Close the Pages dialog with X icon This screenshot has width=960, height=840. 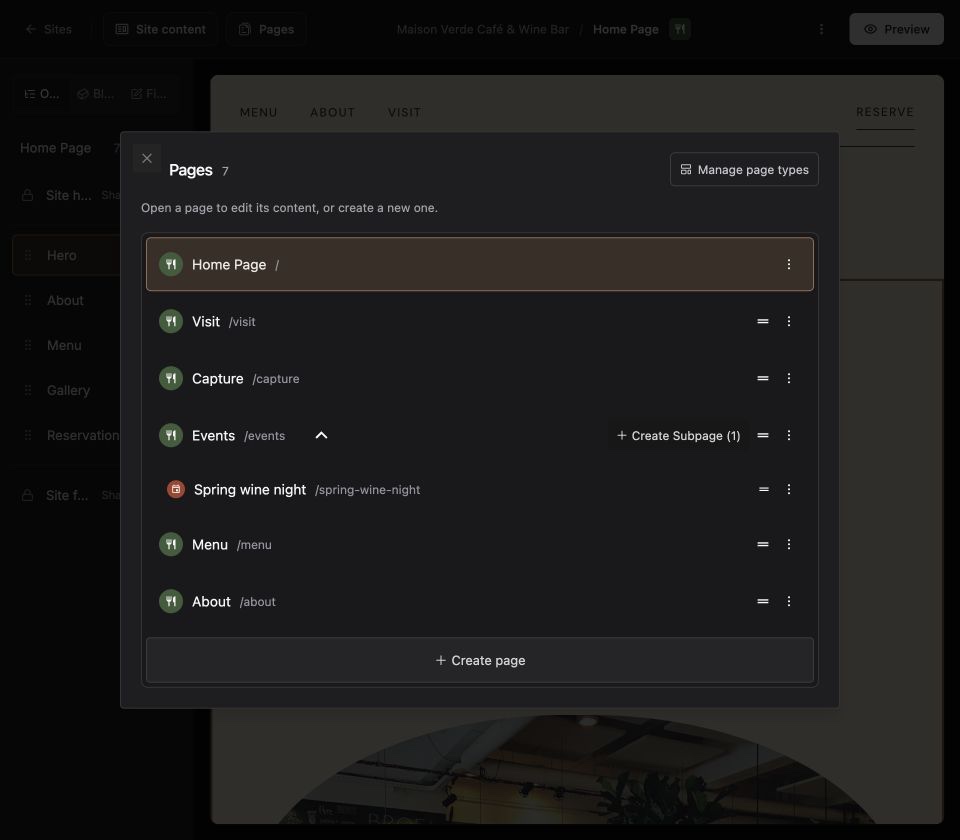(147, 159)
